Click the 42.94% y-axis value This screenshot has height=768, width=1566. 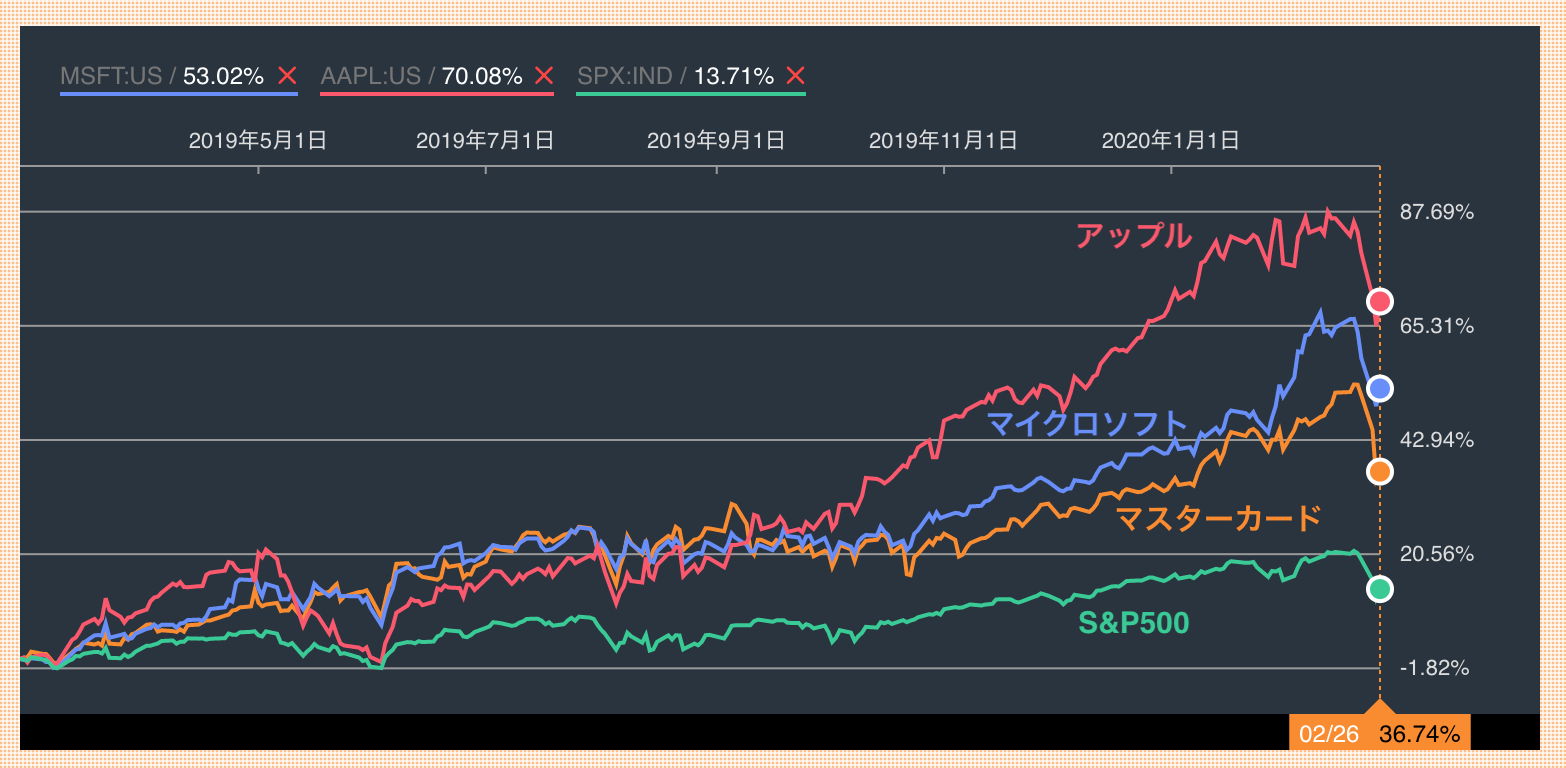[1436, 440]
